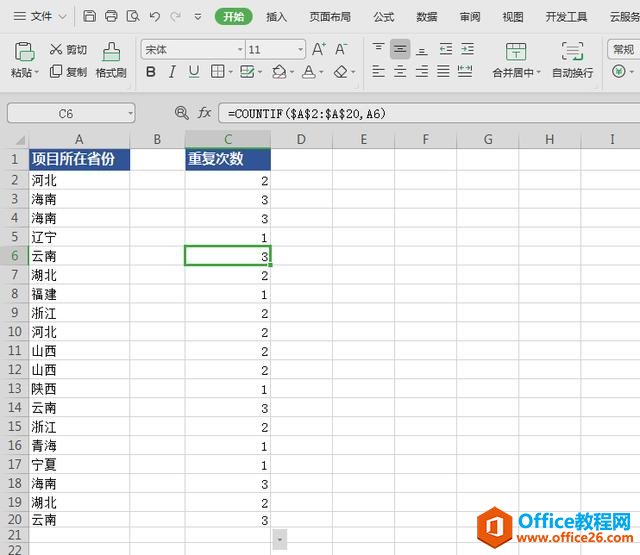
Task: Open the font name dropdown 宋体
Action: [x=240, y=50]
